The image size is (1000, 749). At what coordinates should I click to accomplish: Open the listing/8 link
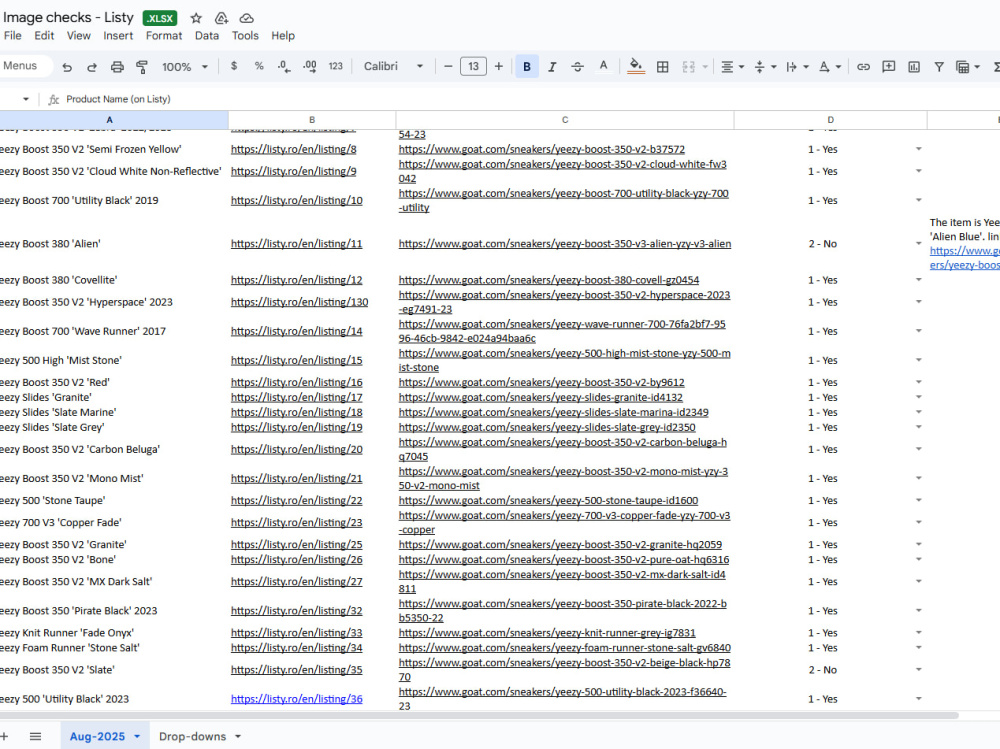(293, 149)
